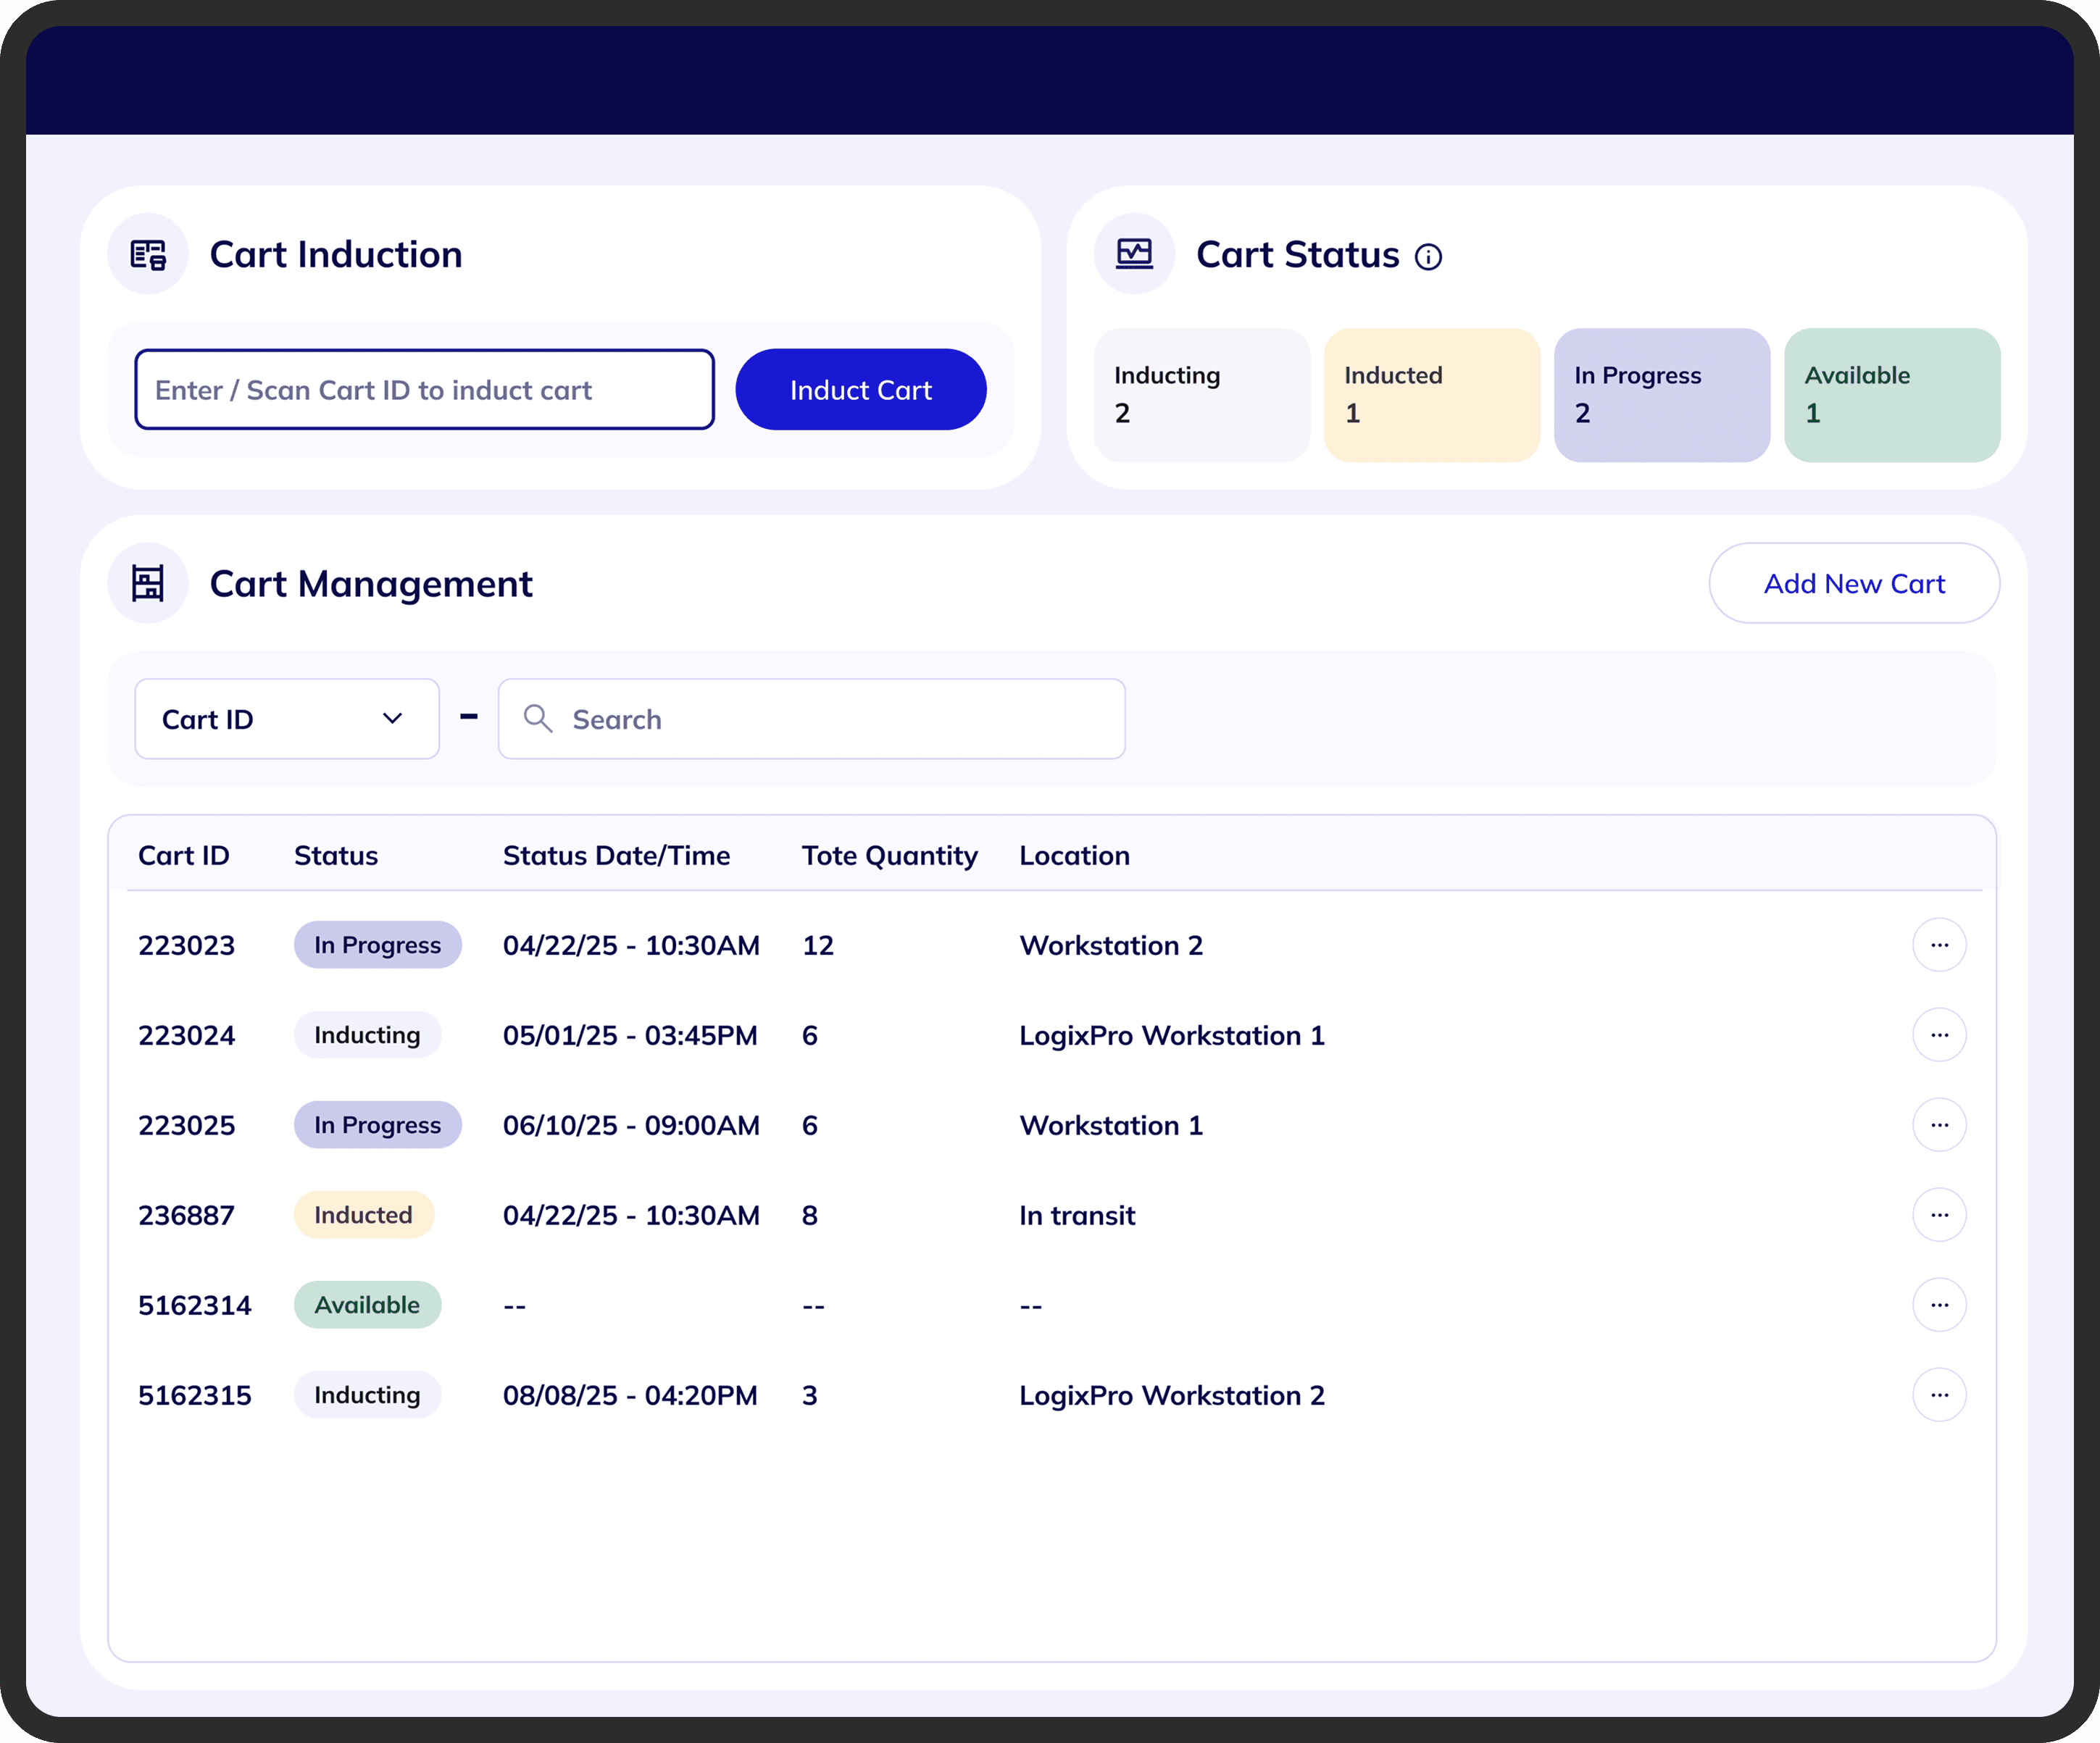The width and height of the screenshot is (2100, 1743).
Task: Click the Cart Management heading
Action: pos(371,584)
